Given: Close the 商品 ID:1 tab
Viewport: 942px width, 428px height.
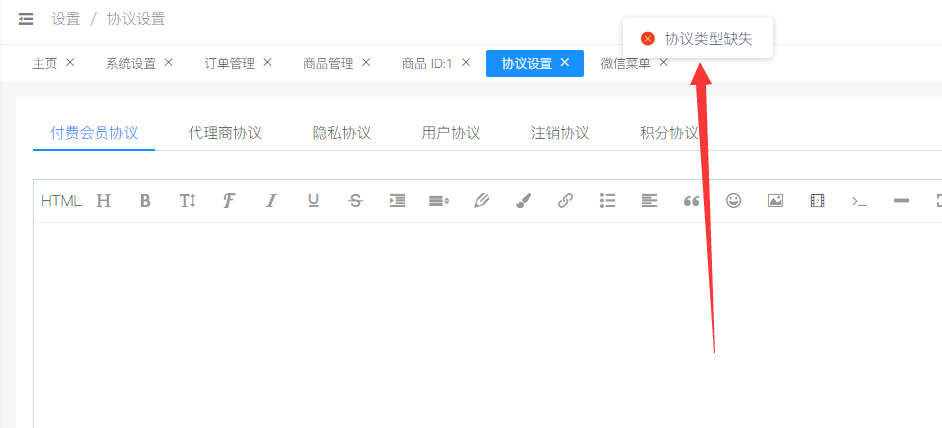Looking at the screenshot, I should click(465, 62).
